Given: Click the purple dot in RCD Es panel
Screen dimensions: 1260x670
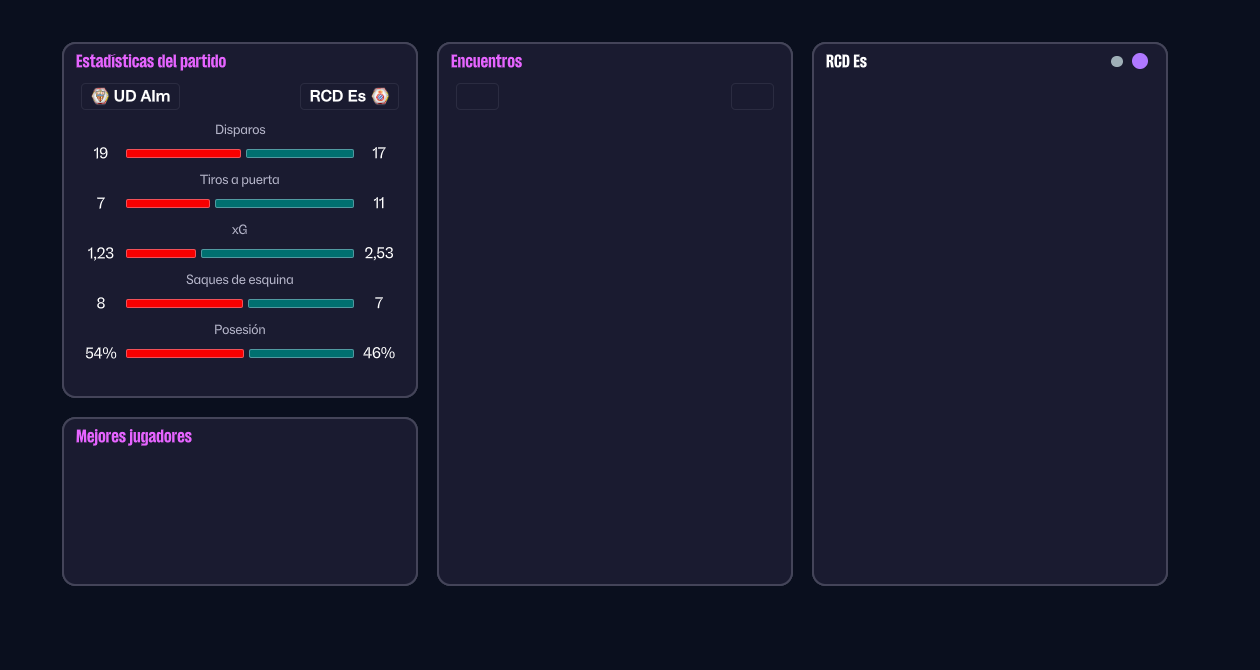Looking at the screenshot, I should (x=1140, y=61).
